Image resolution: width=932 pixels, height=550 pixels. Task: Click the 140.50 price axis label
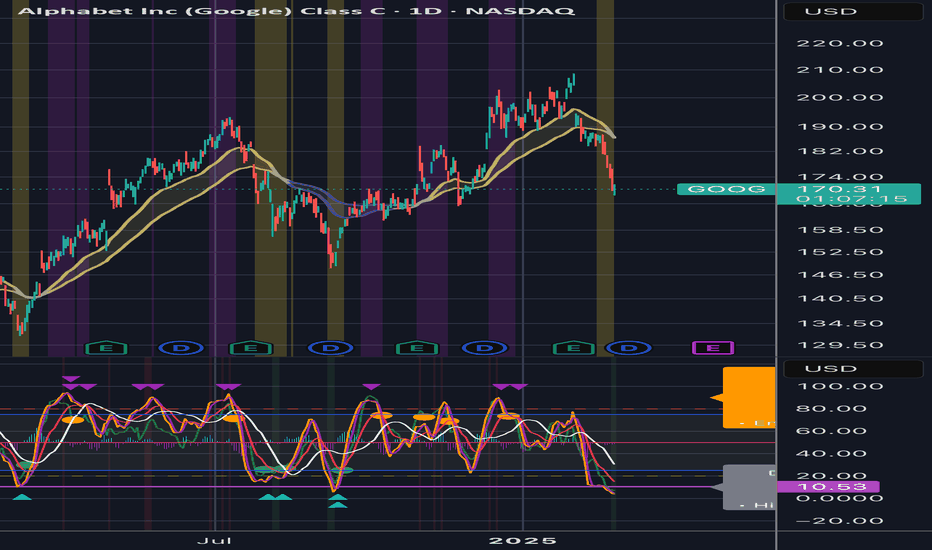pos(840,299)
